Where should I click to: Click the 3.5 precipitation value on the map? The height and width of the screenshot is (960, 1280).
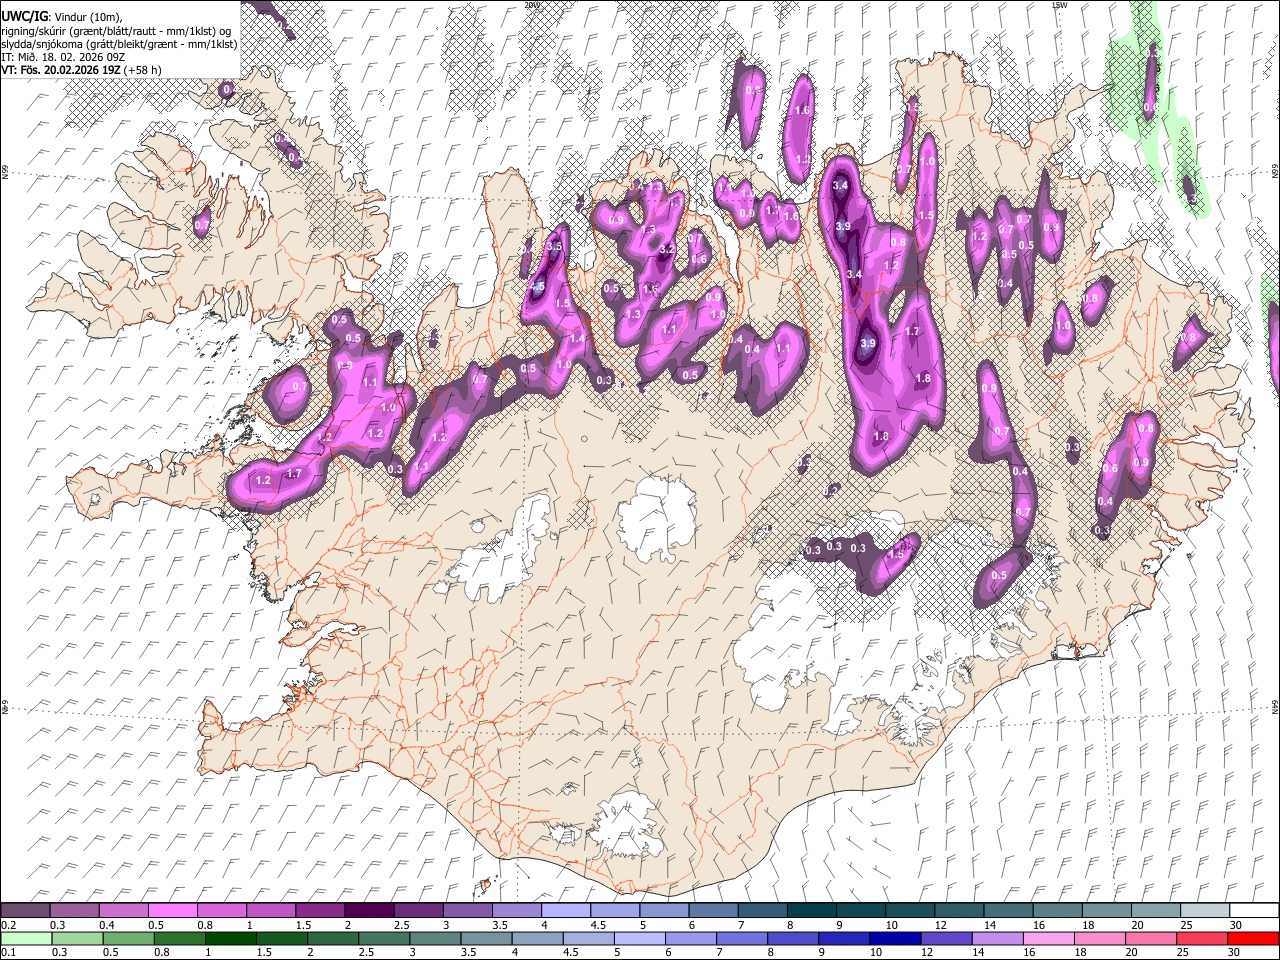tap(555, 246)
